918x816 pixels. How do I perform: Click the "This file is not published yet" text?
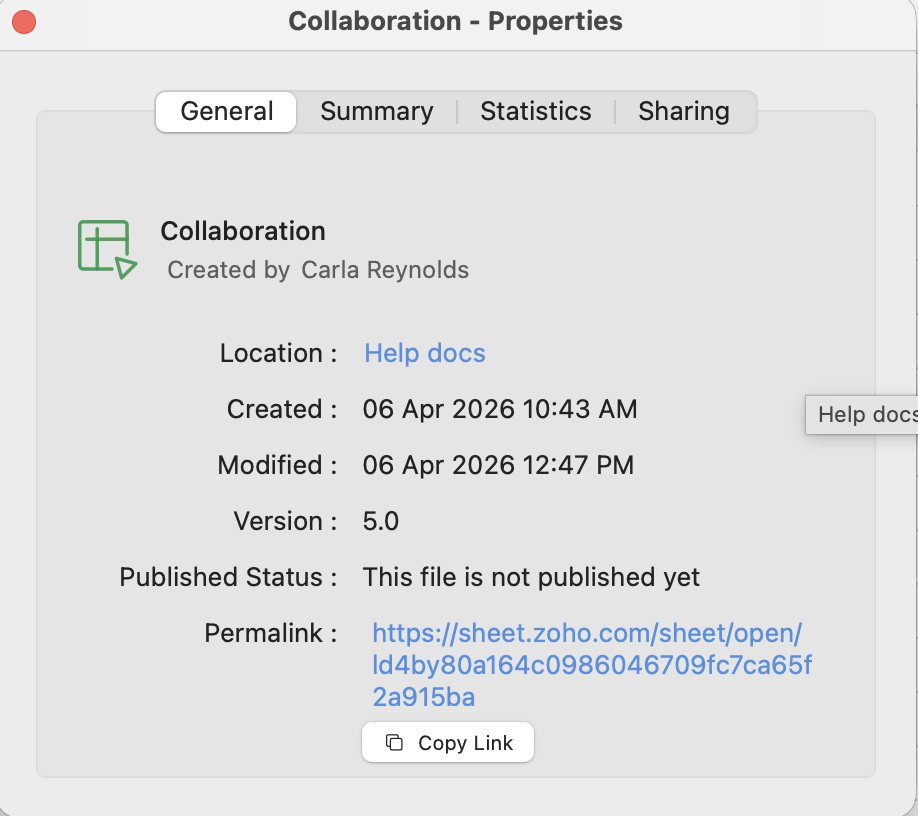(531, 577)
